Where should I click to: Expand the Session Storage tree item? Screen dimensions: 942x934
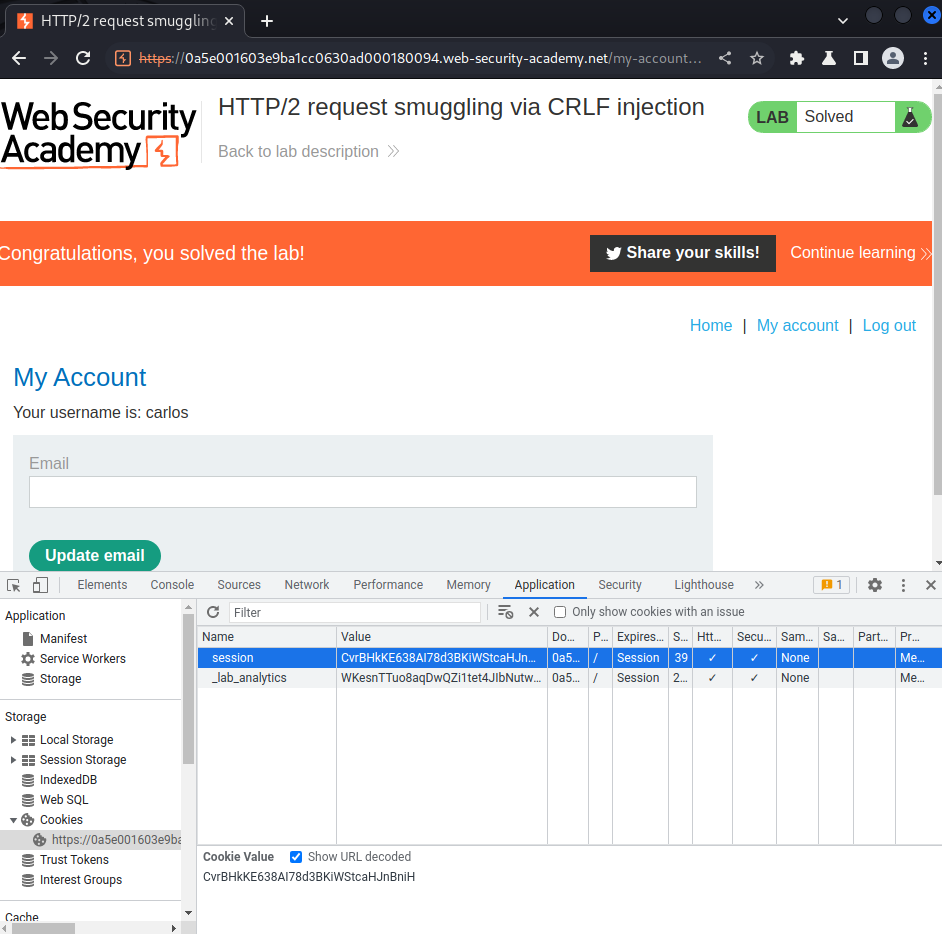(x=13, y=760)
